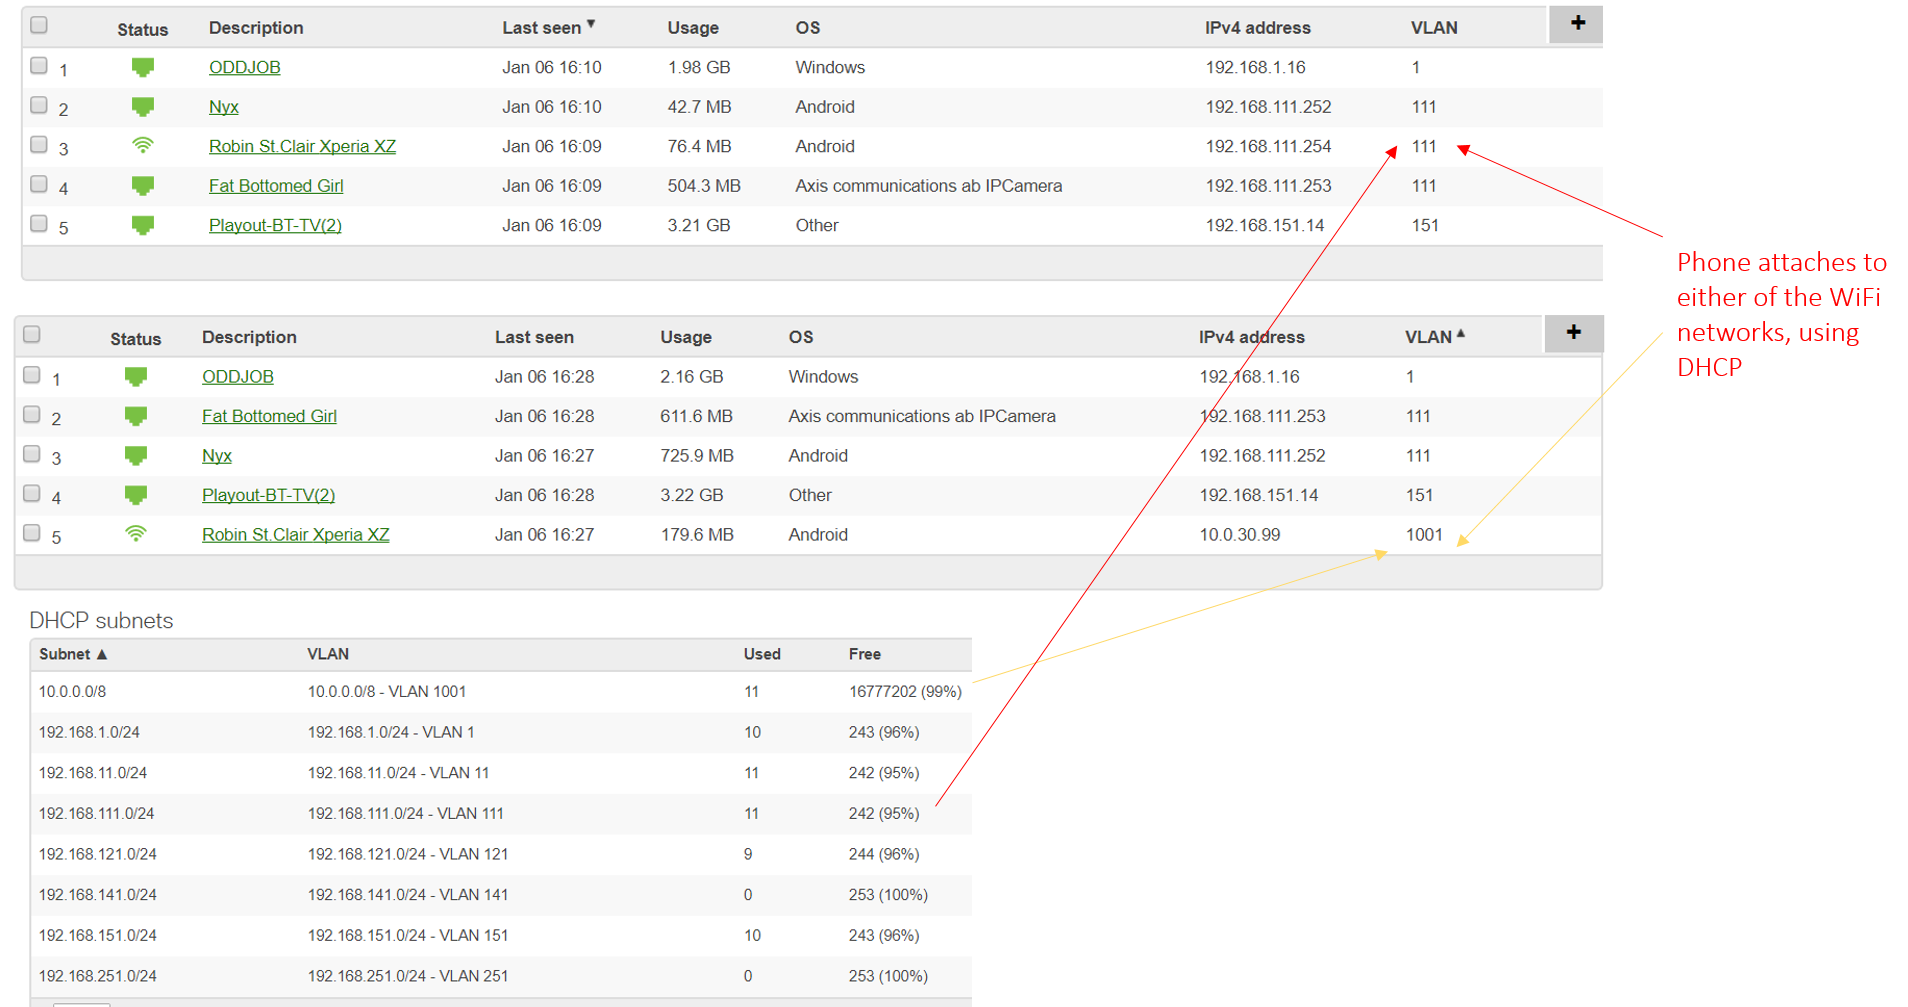Click the 192.168.111.0/24 subnet row

pyautogui.click(x=97, y=814)
